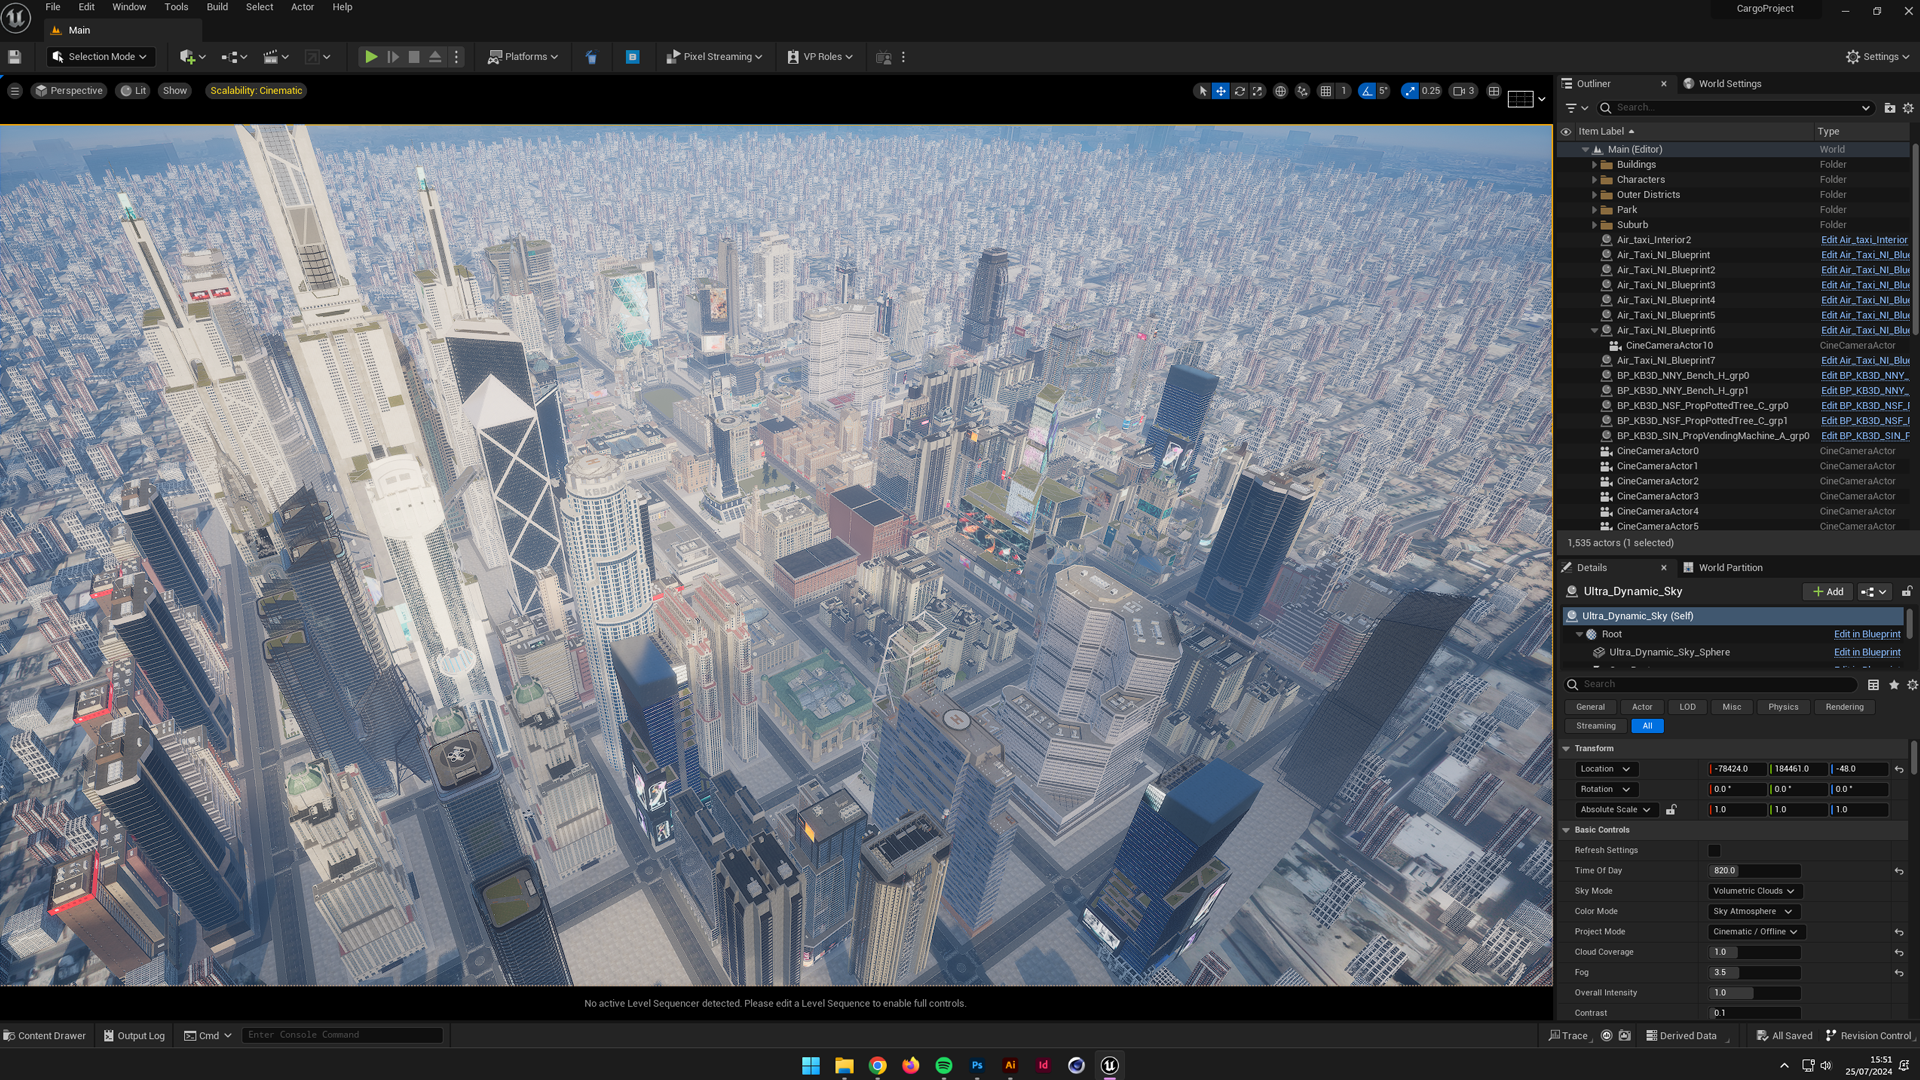Open the quick add content dropdown
This screenshot has height=1080, width=1920.
(192, 57)
